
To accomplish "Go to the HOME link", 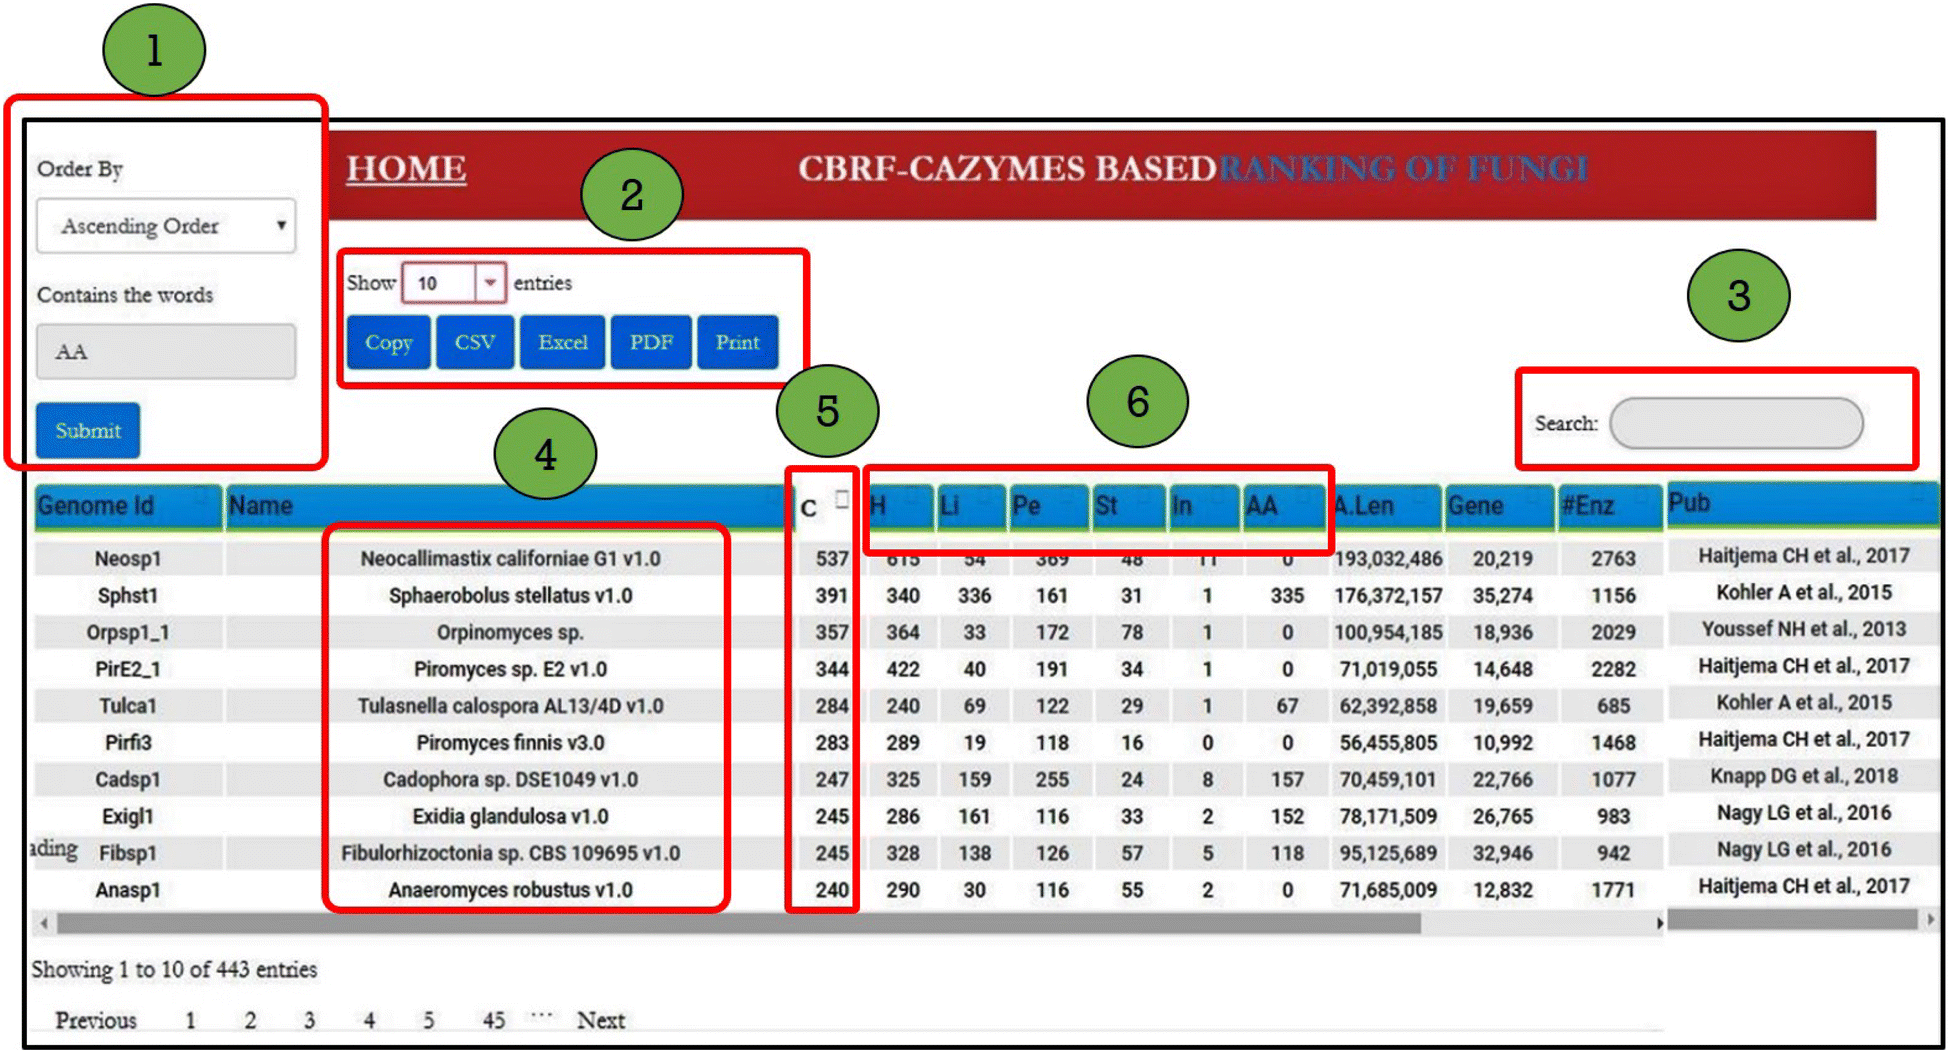I will click(406, 168).
